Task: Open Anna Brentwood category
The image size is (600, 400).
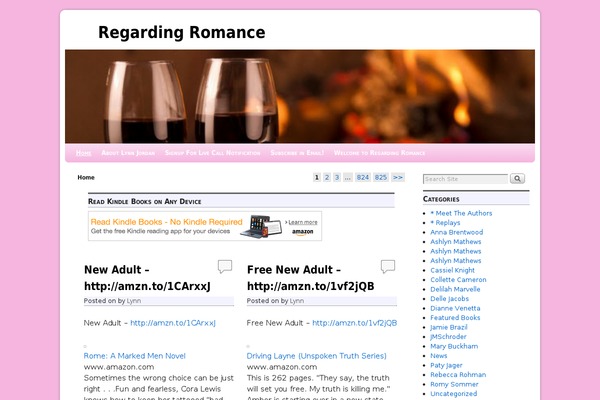Action: coord(457,232)
